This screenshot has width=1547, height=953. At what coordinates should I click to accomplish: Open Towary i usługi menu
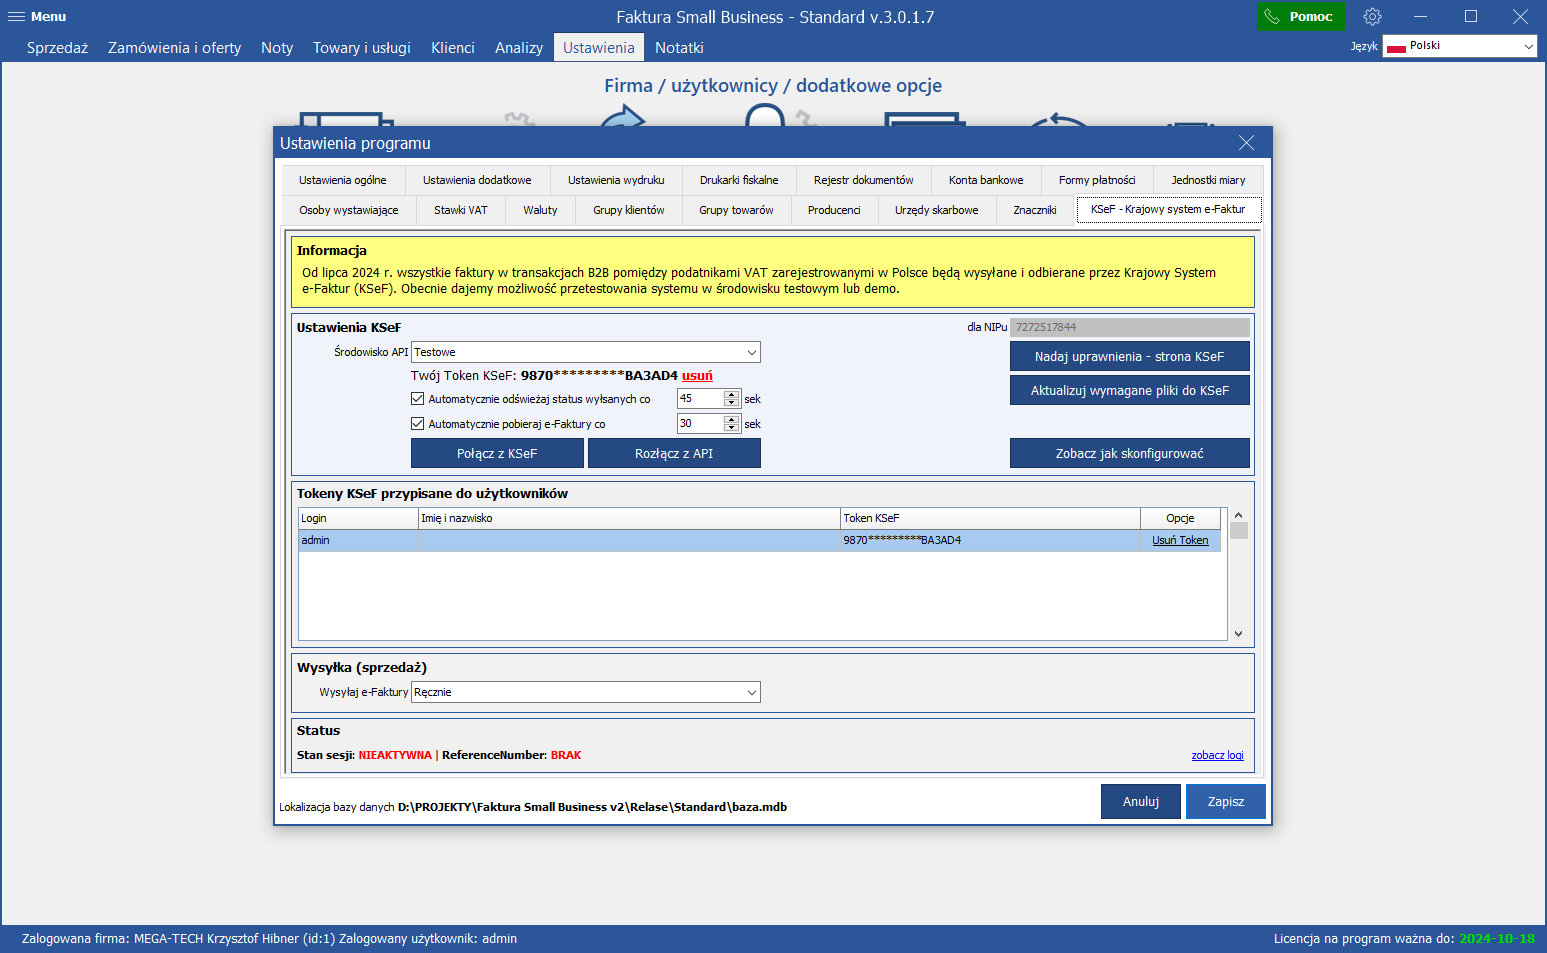coord(361,48)
